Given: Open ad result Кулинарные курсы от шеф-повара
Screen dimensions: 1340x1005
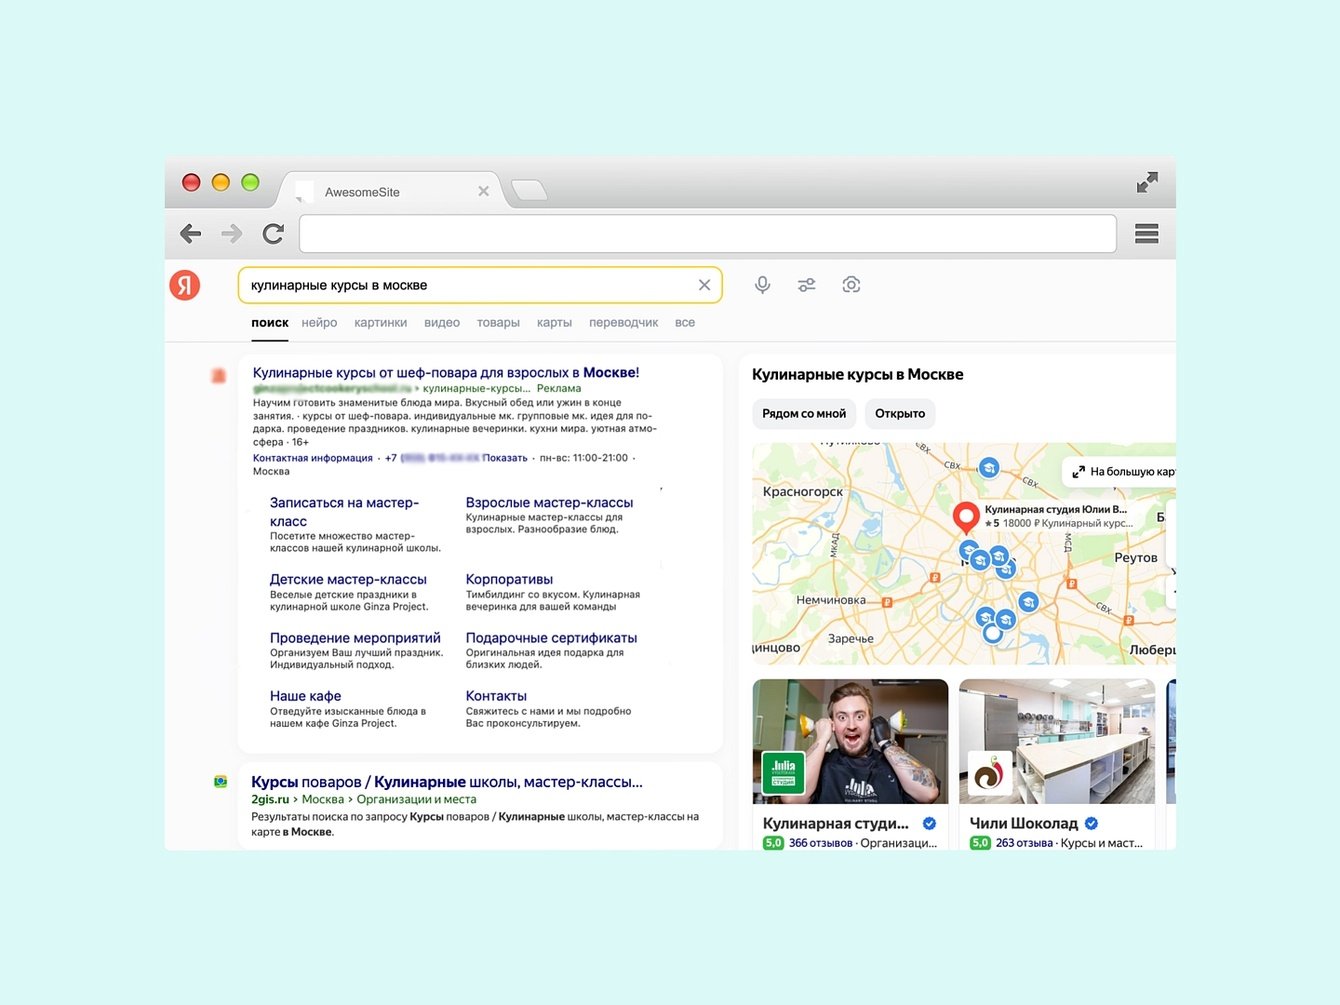Looking at the screenshot, I should pos(446,372).
